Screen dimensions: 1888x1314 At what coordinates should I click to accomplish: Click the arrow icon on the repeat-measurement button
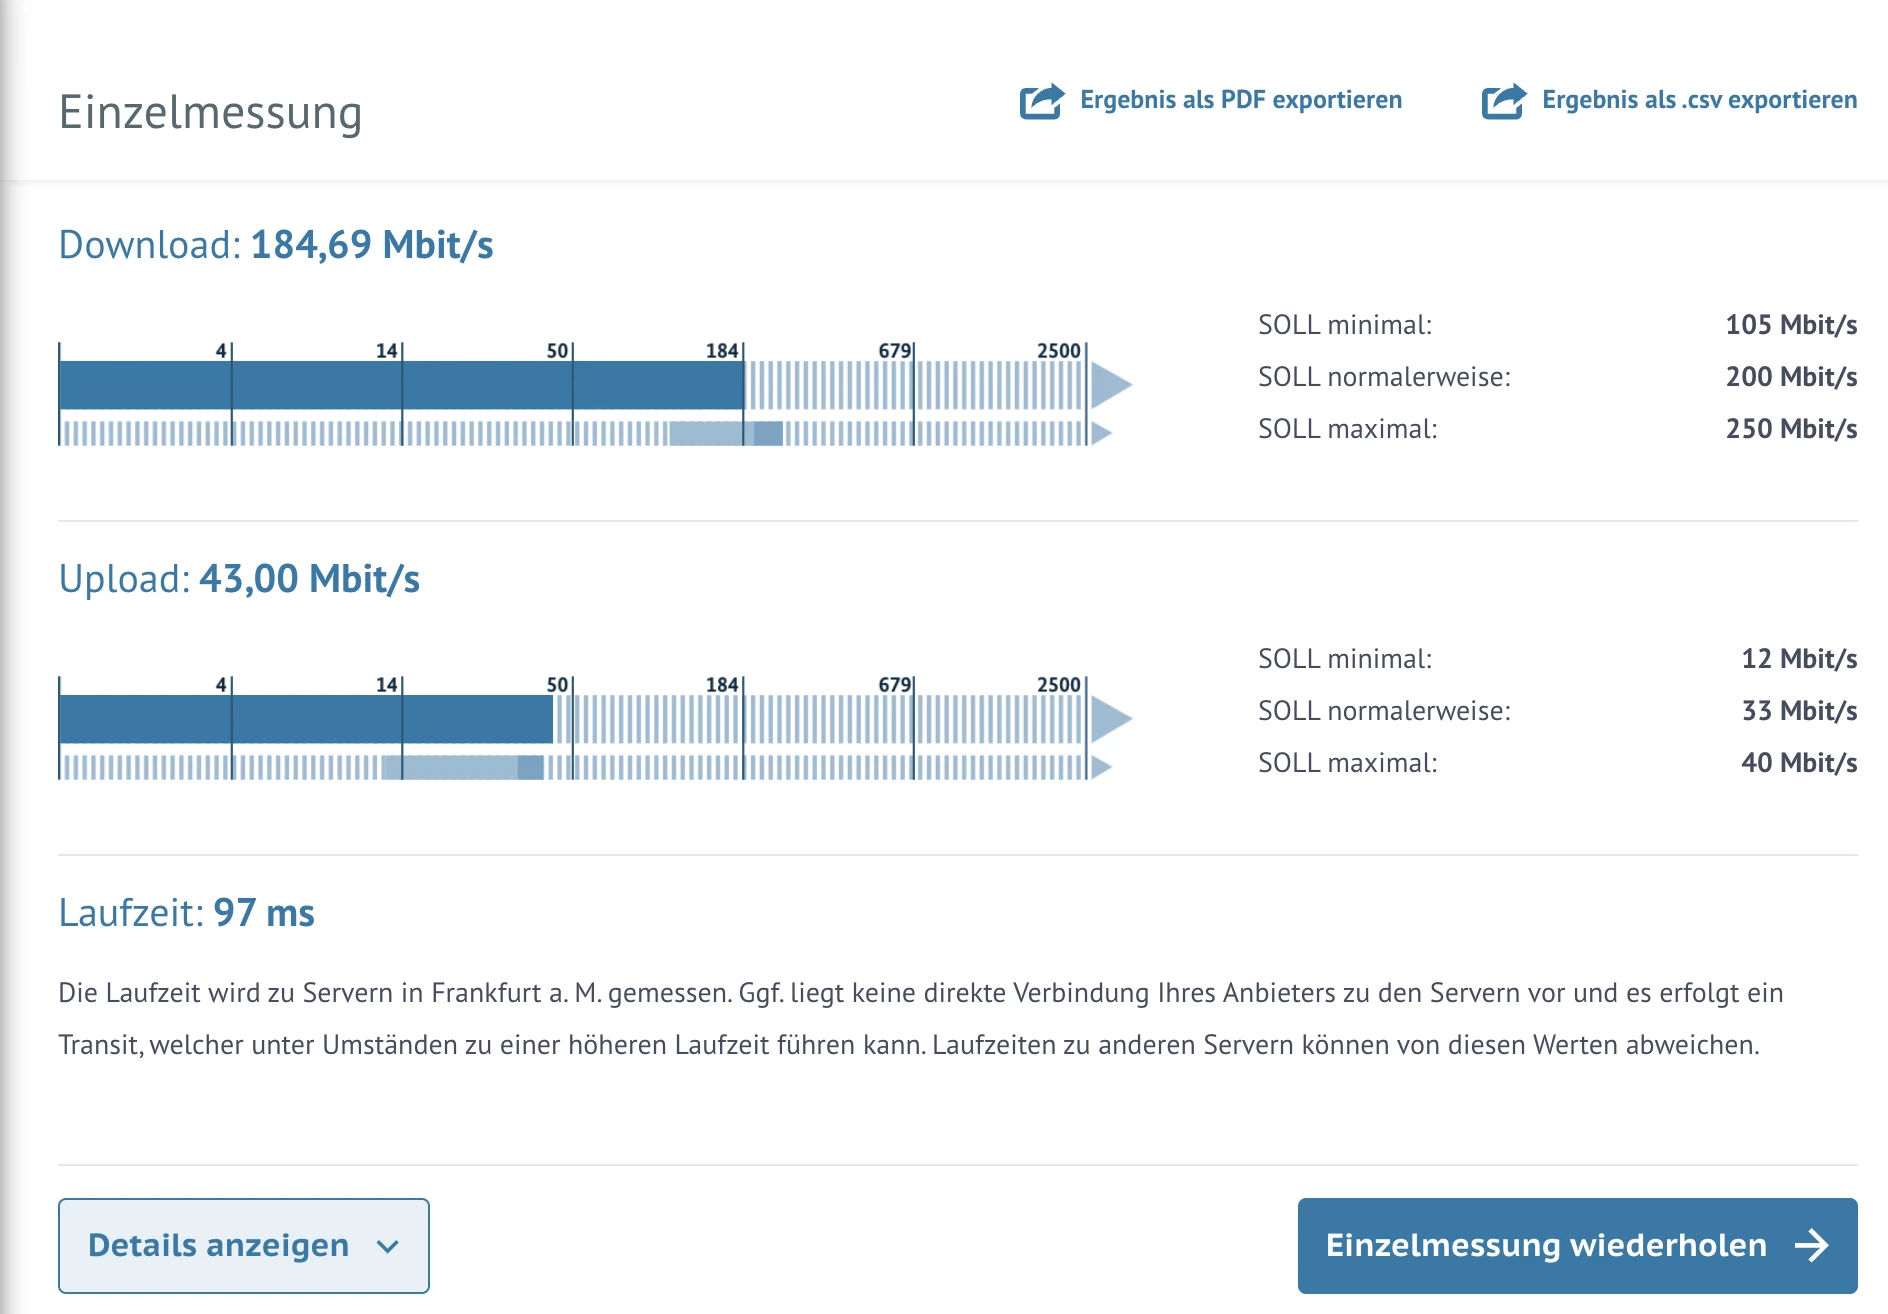click(1811, 1245)
